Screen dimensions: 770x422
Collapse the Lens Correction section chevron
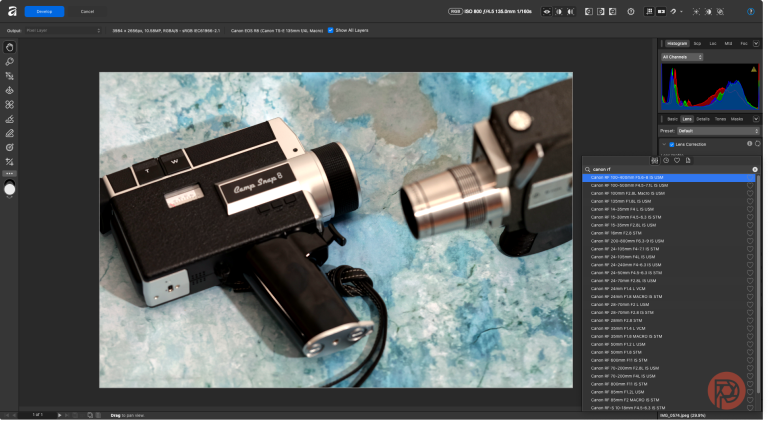click(664, 144)
